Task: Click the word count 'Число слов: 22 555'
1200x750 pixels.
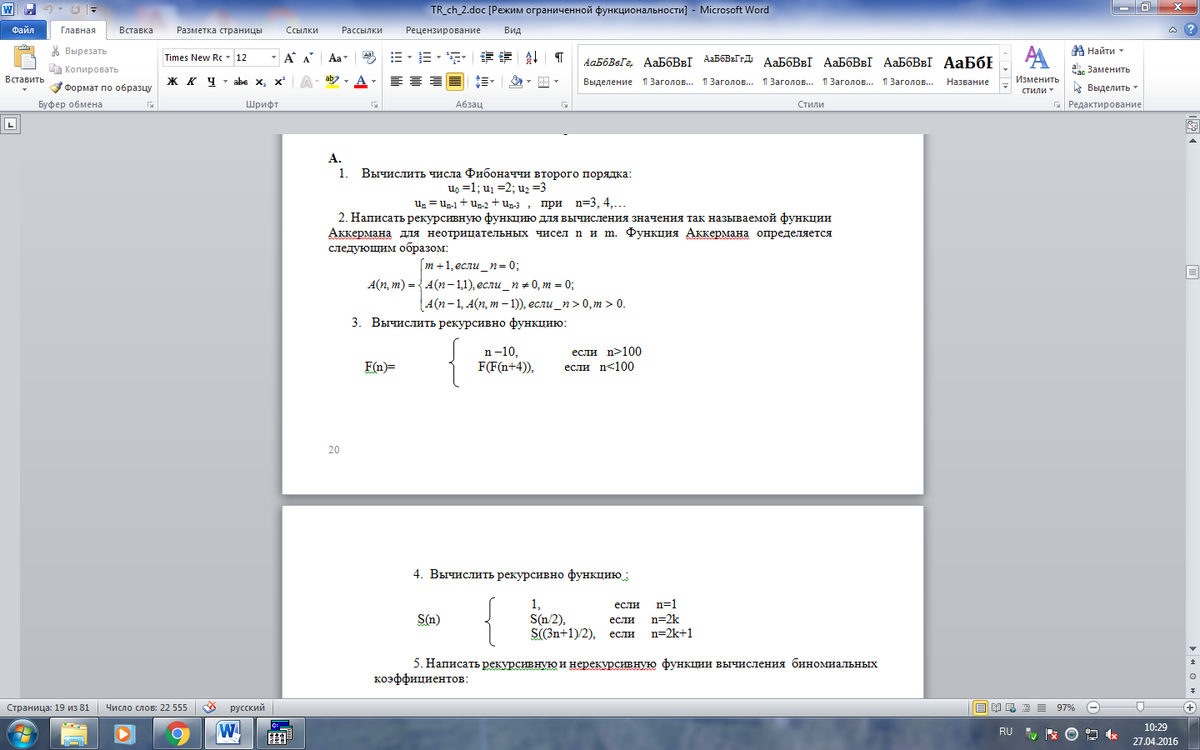Action: point(147,707)
